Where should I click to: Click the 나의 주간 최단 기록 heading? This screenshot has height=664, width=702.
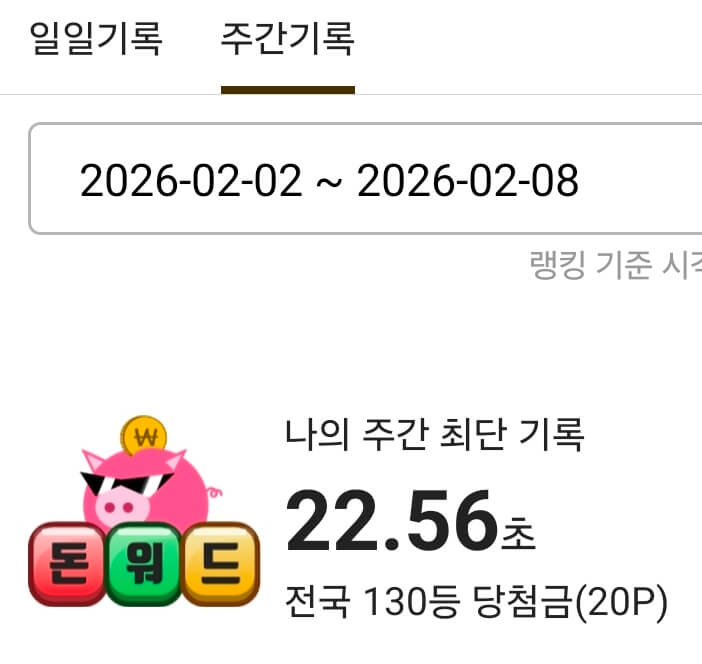click(434, 434)
